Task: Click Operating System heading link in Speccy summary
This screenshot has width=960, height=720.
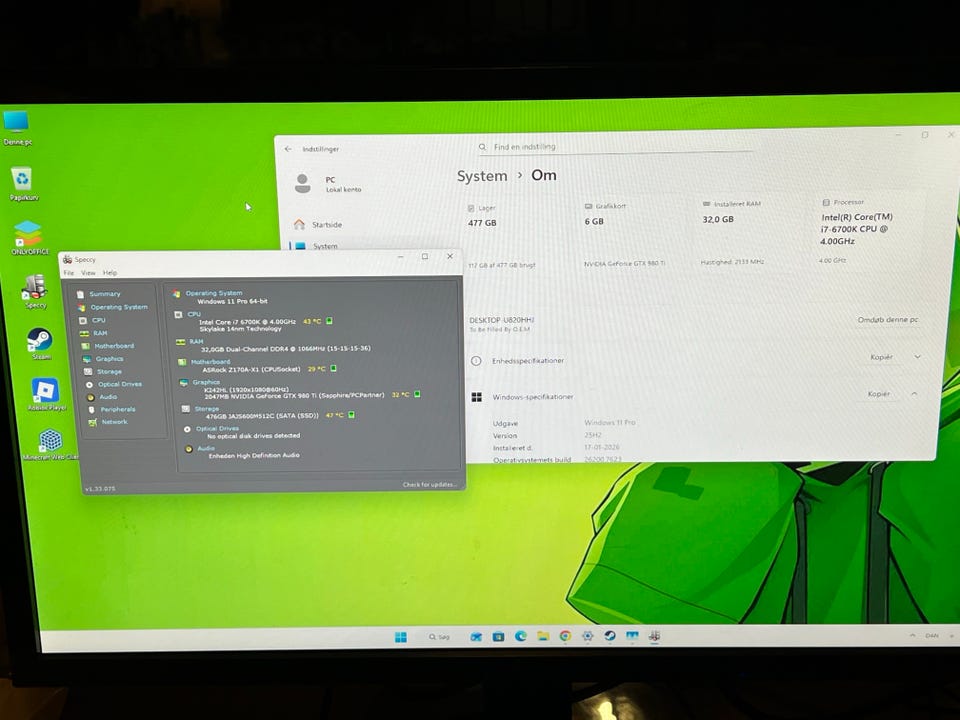Action: [x=214, y=293]
